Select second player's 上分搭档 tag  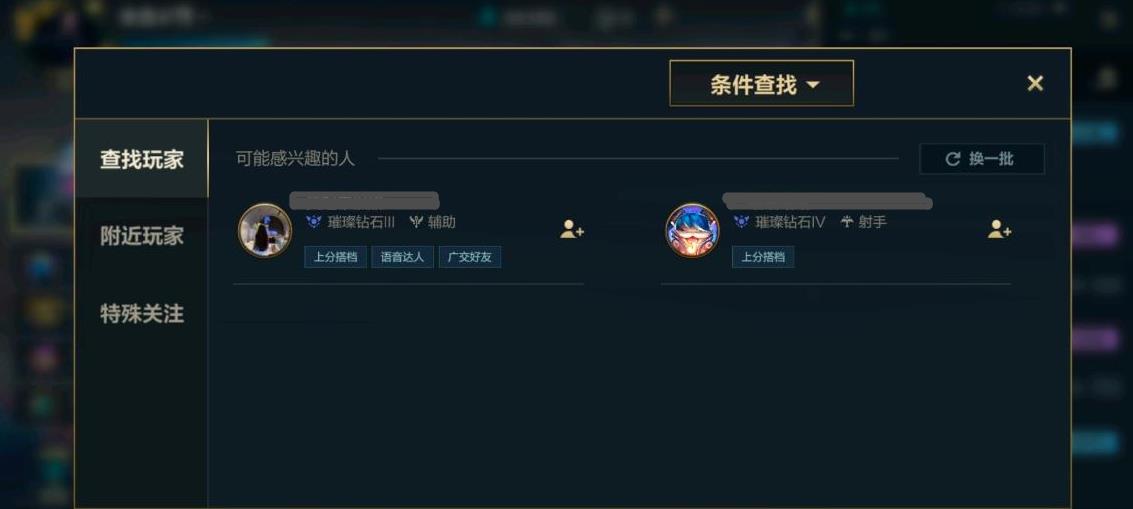[x=763, y=257]
